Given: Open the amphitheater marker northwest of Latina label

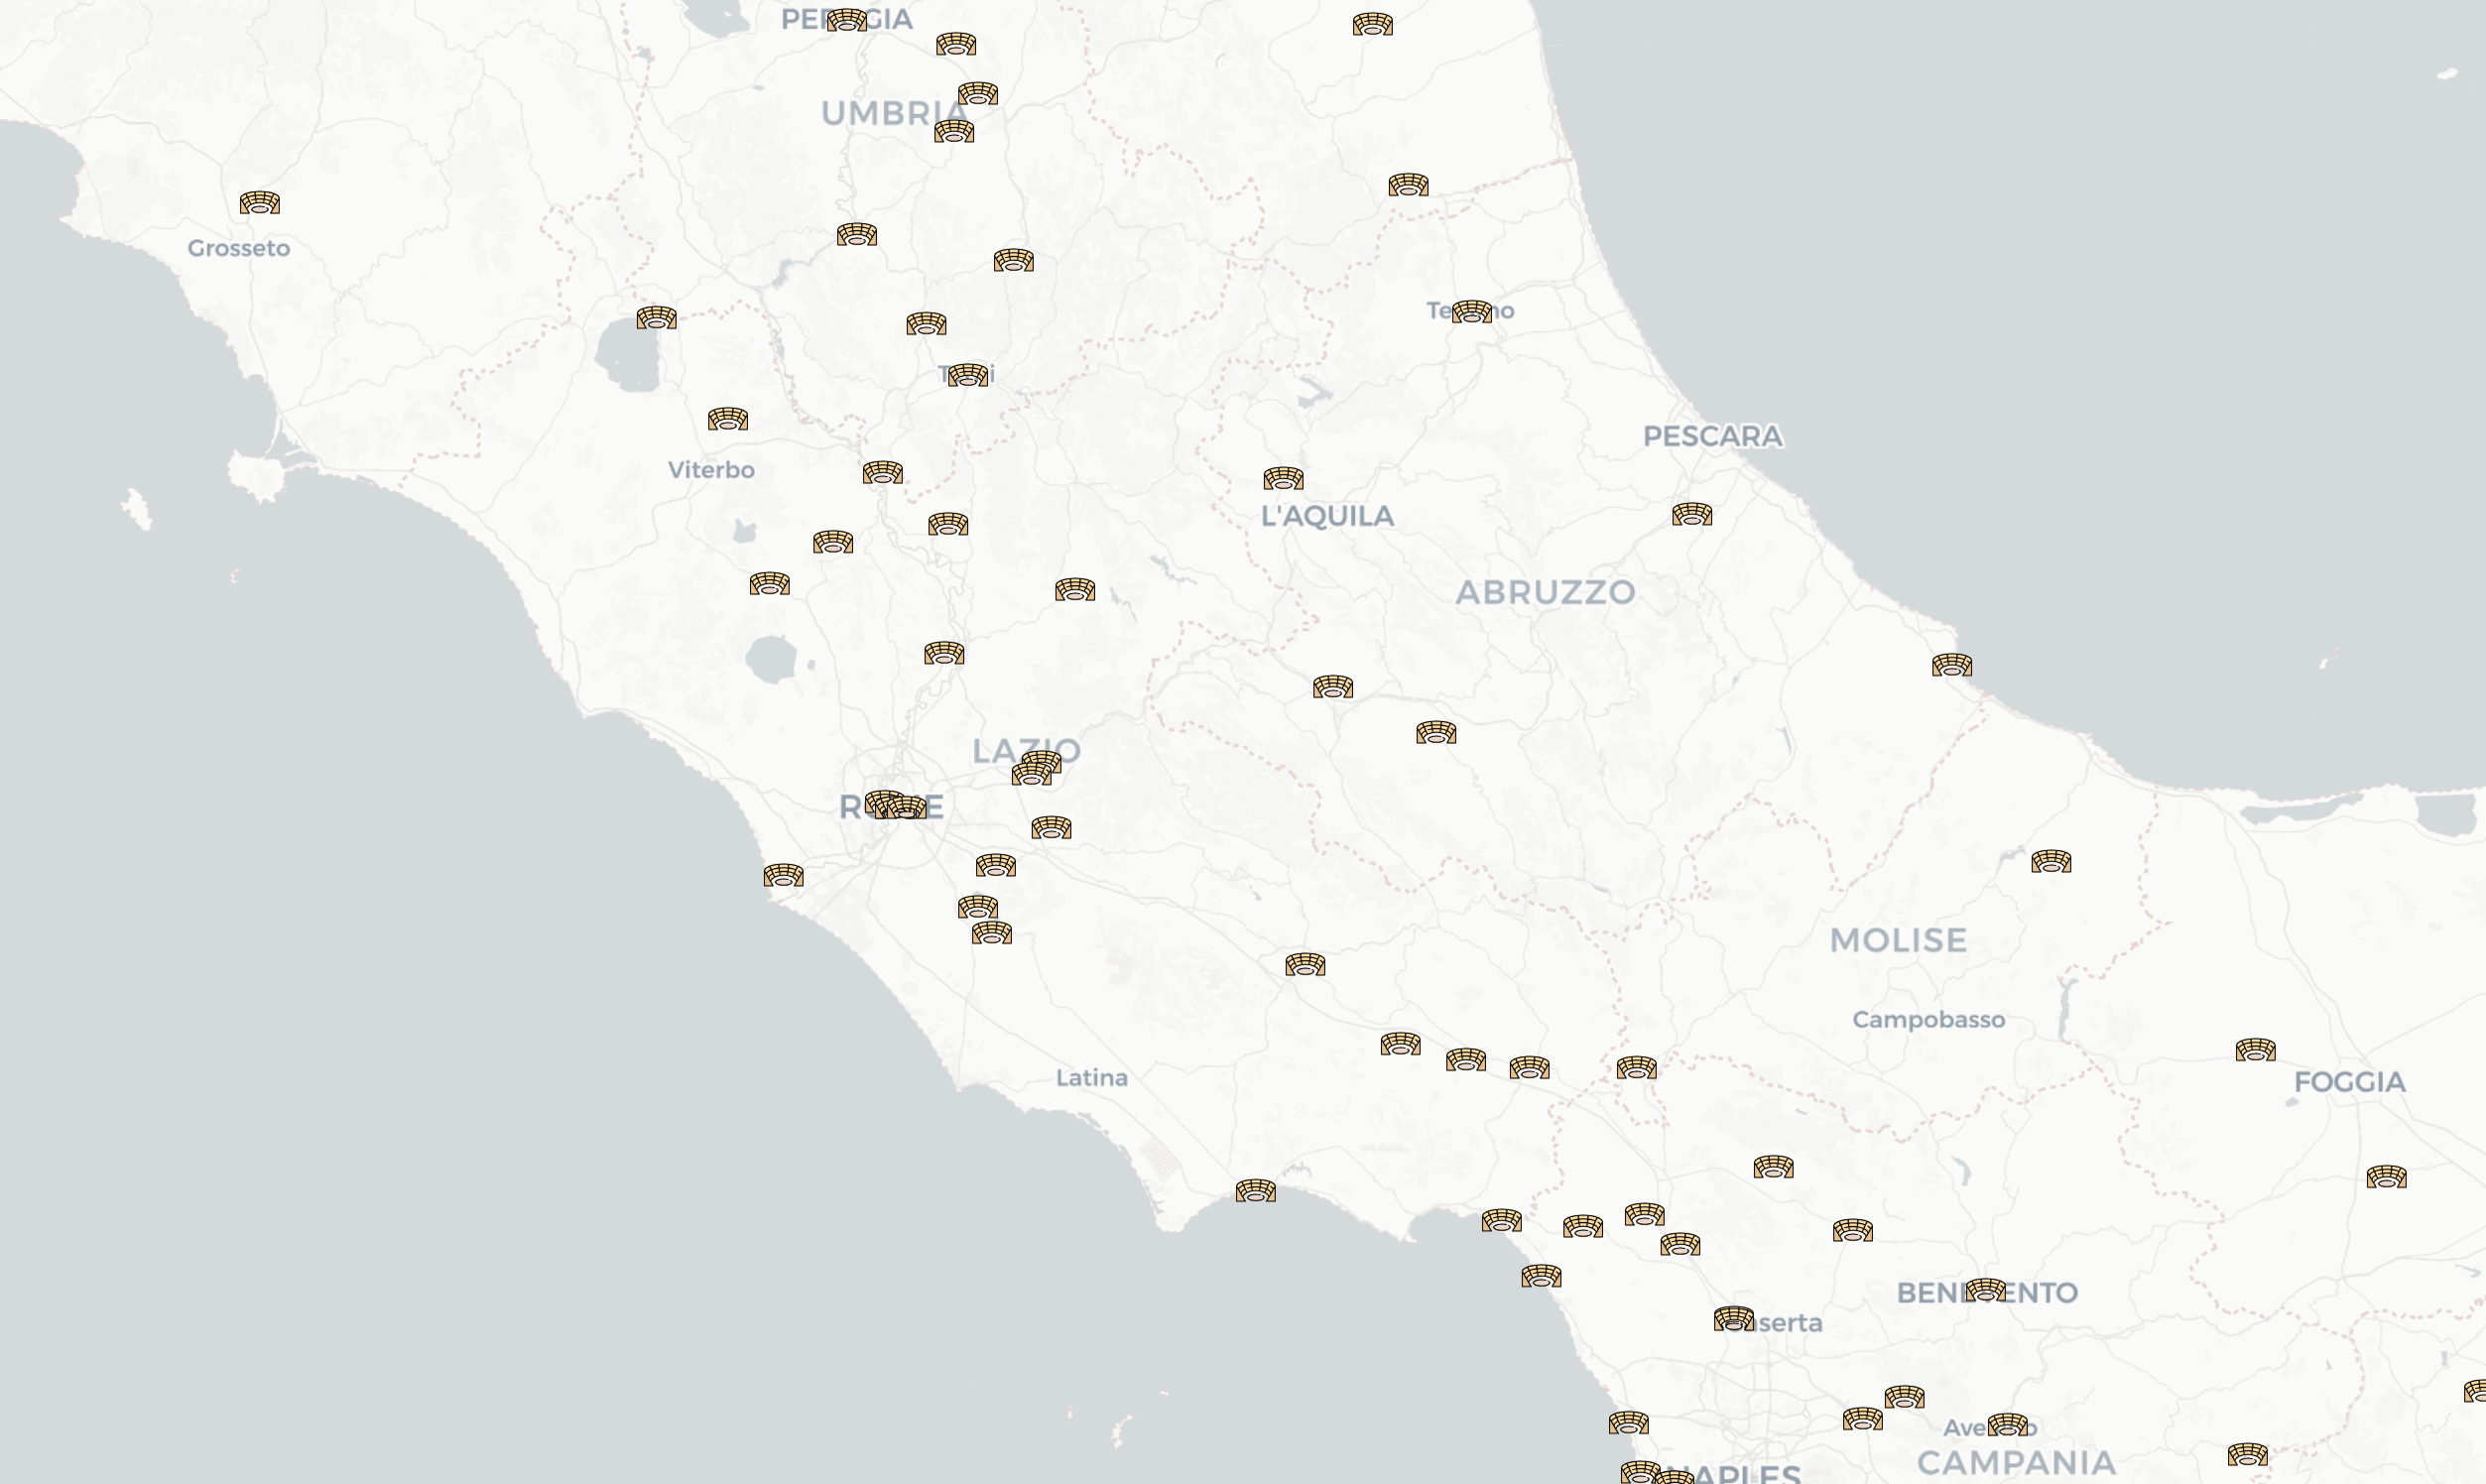Looking at the screenshot, I should click(992, 934).
